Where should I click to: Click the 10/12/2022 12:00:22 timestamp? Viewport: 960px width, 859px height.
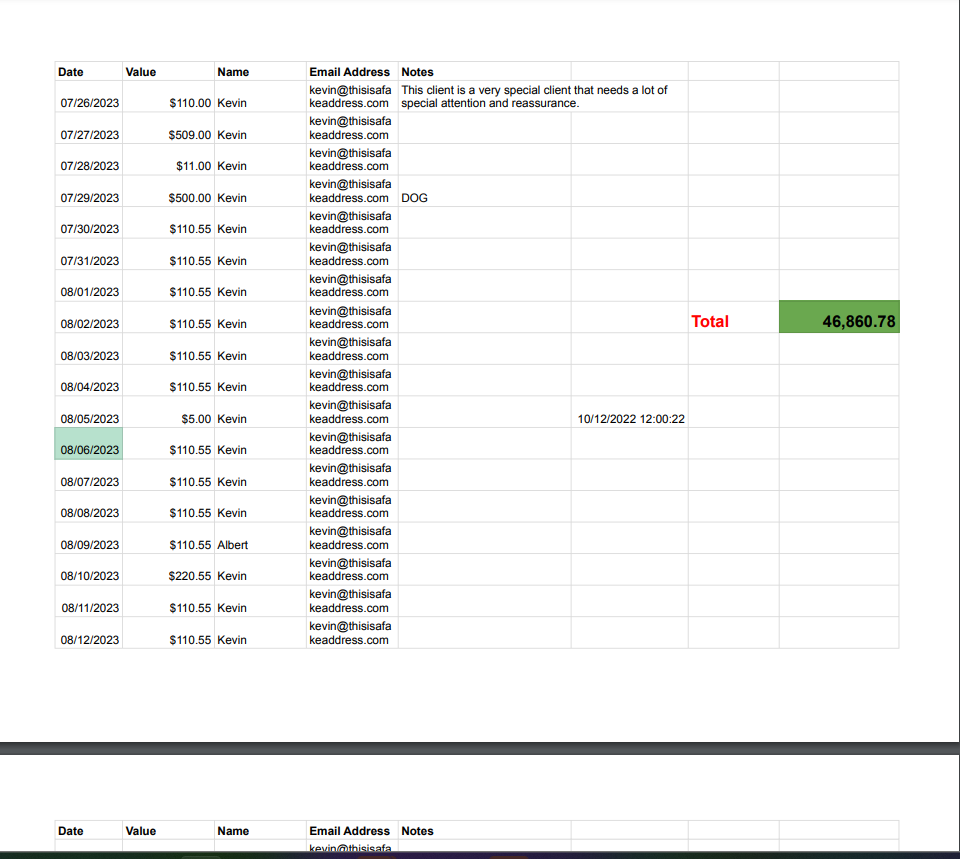click(631, 419)
